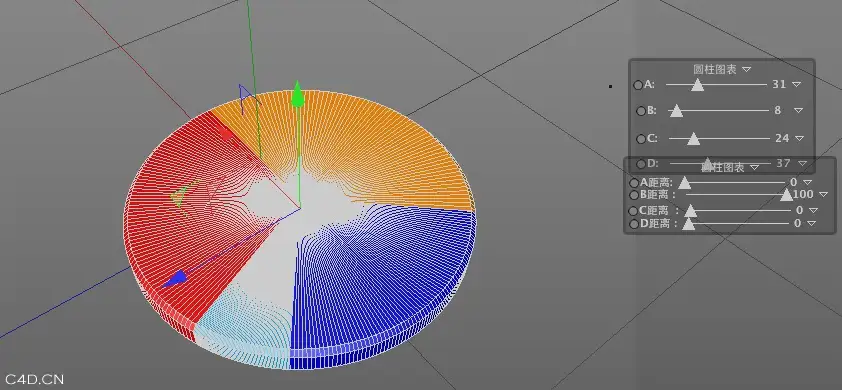This screenshot has width=842, height=390.
Task: Click the B value field showing 8
Action: click(778, 110)
